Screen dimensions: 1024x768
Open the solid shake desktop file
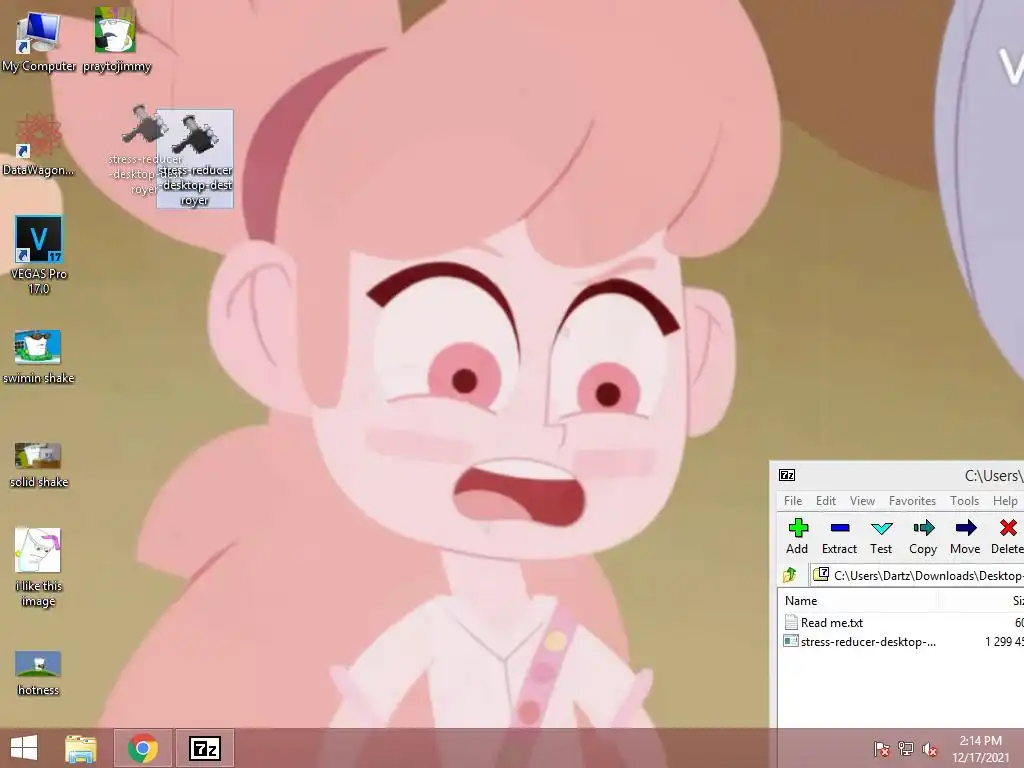pos(39,465)
